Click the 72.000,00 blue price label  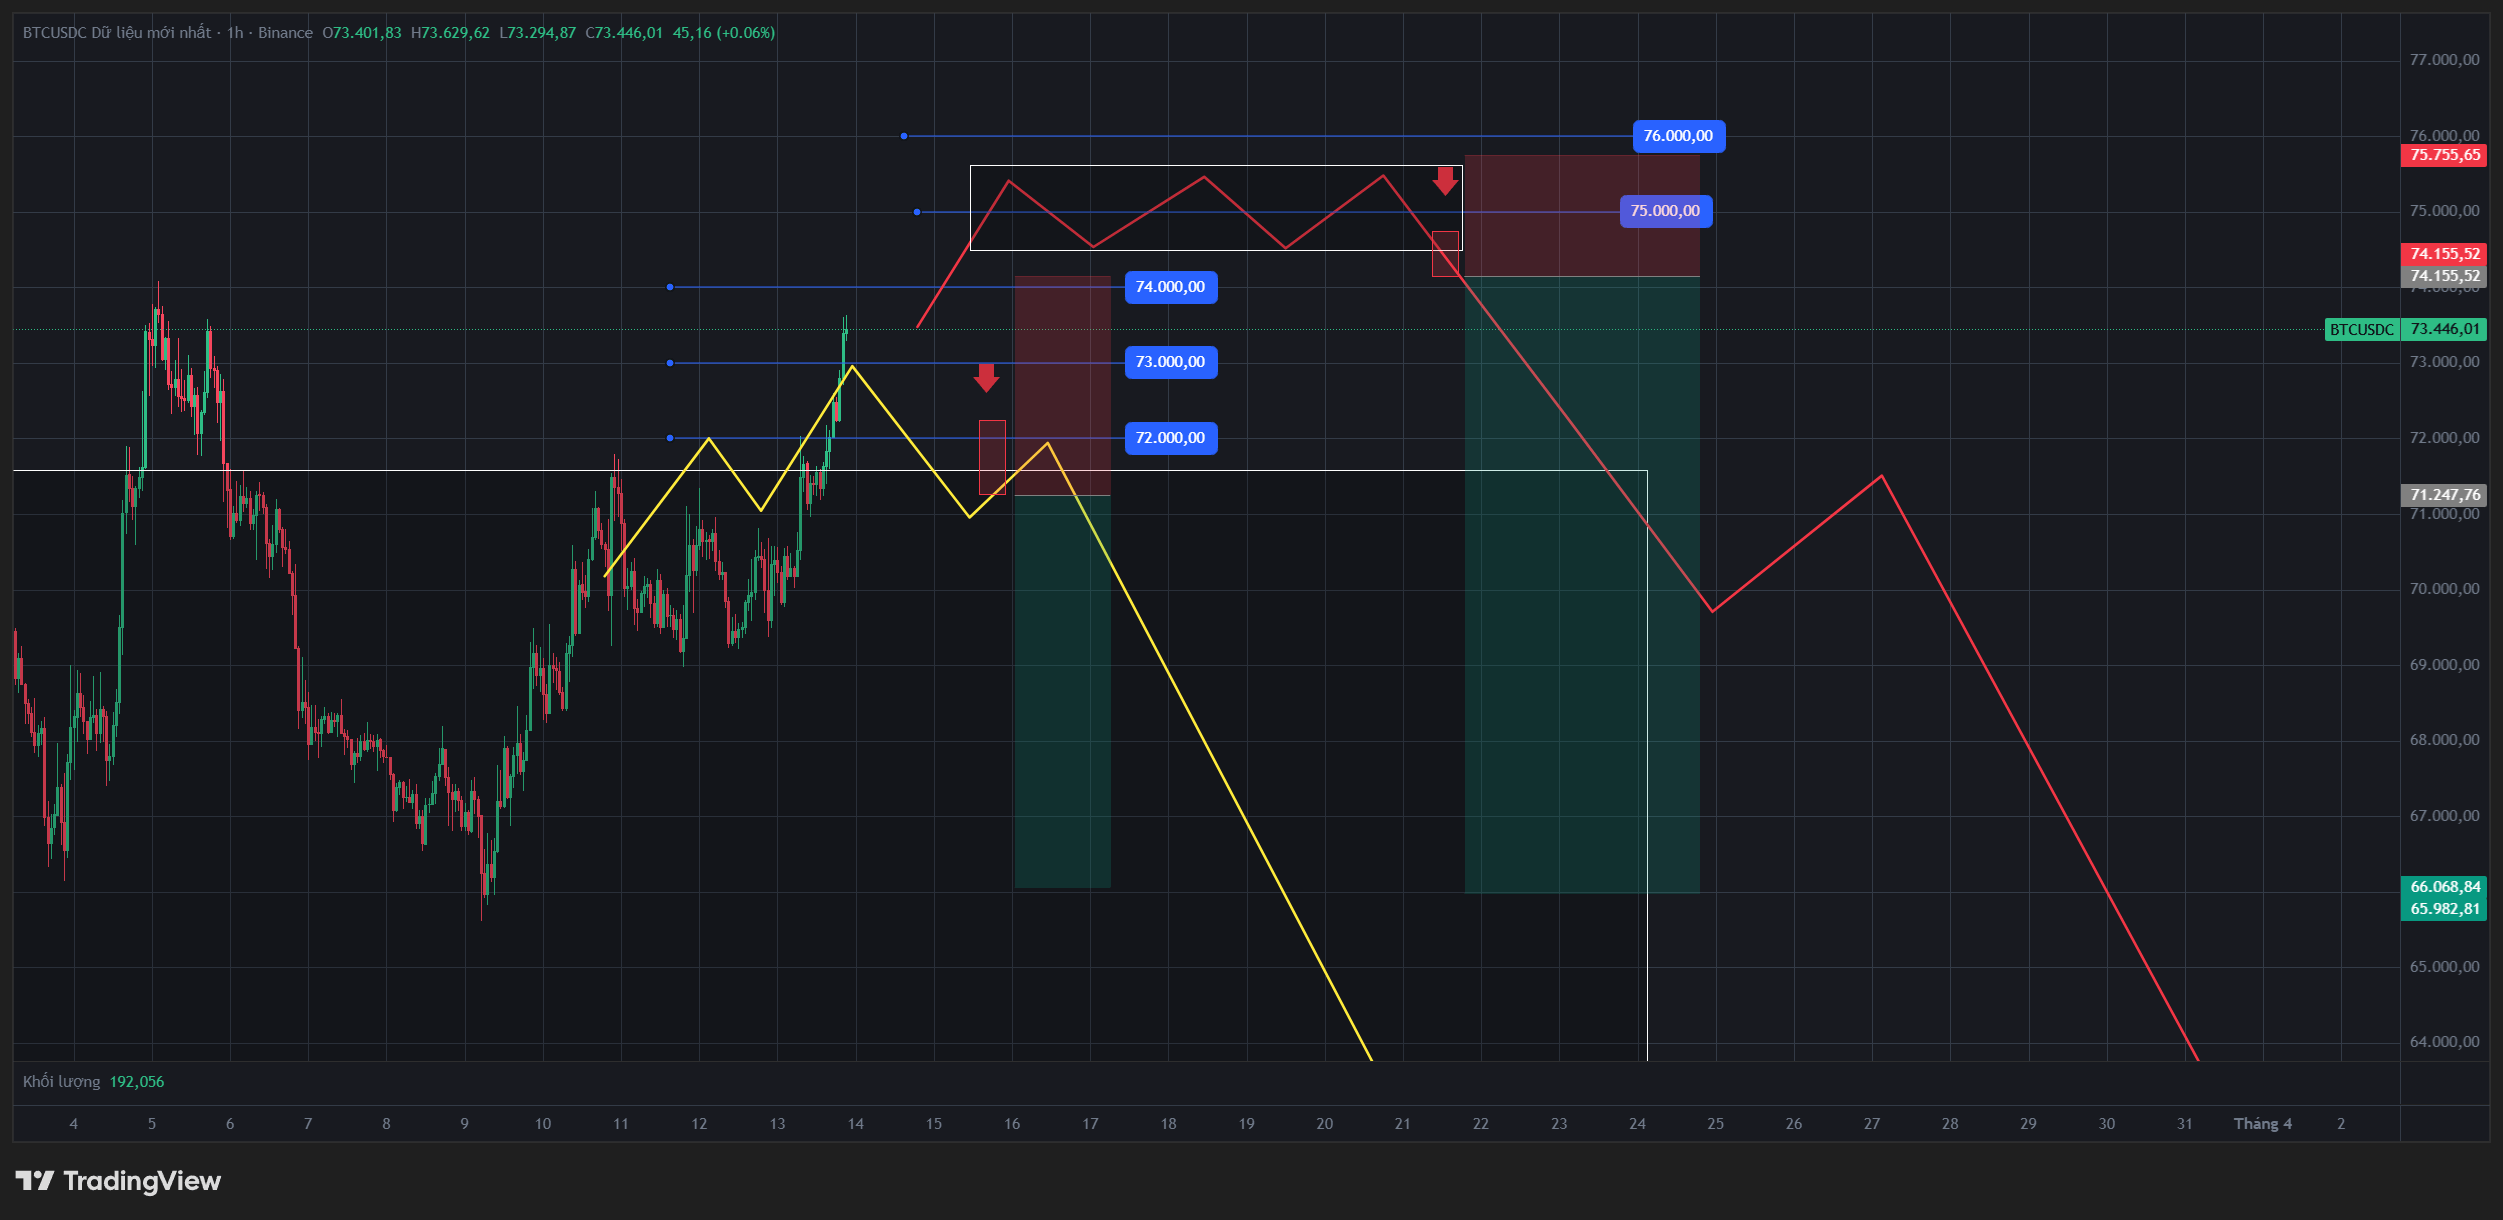pyautogui.click(x=1170, y=438)
